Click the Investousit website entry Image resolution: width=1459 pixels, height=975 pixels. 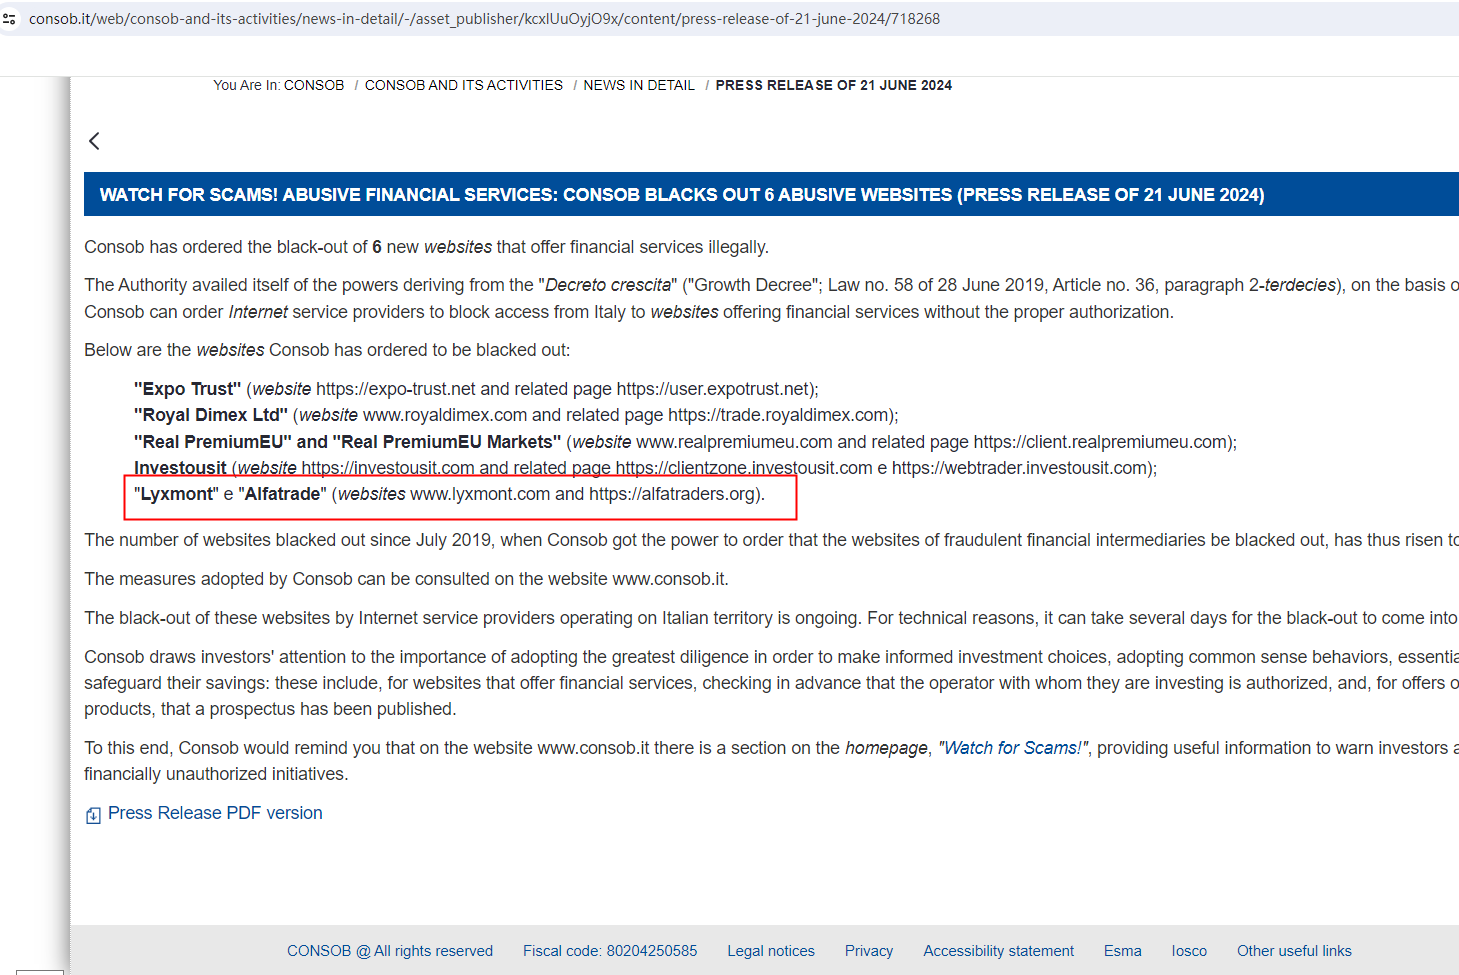[645, 468]
